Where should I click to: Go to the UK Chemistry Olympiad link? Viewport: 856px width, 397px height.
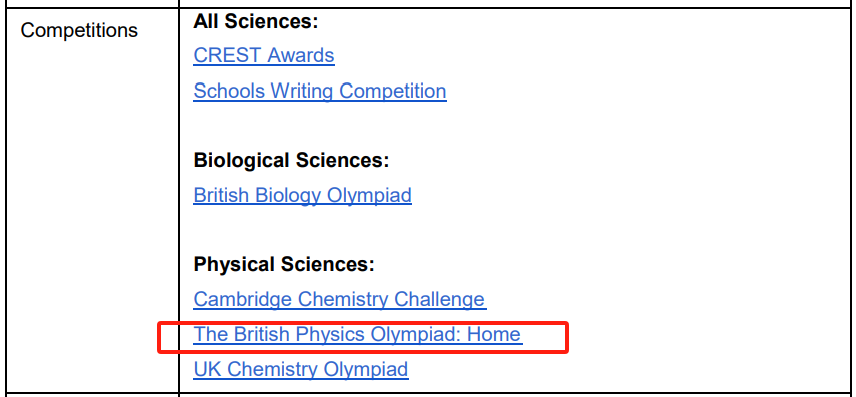(x=301, y=369)
